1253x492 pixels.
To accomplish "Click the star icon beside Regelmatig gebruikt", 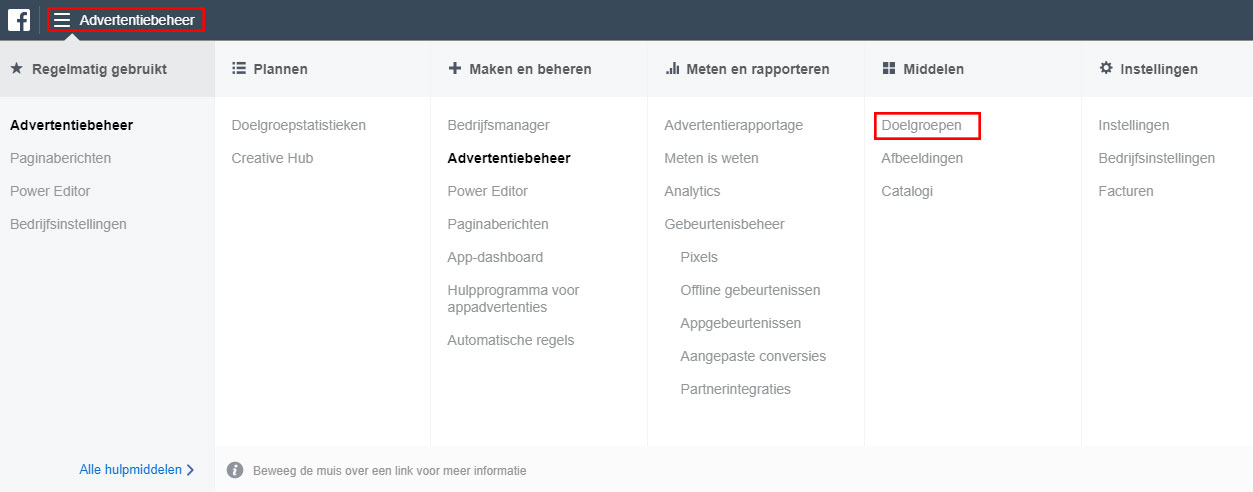I will pos(17,69).
